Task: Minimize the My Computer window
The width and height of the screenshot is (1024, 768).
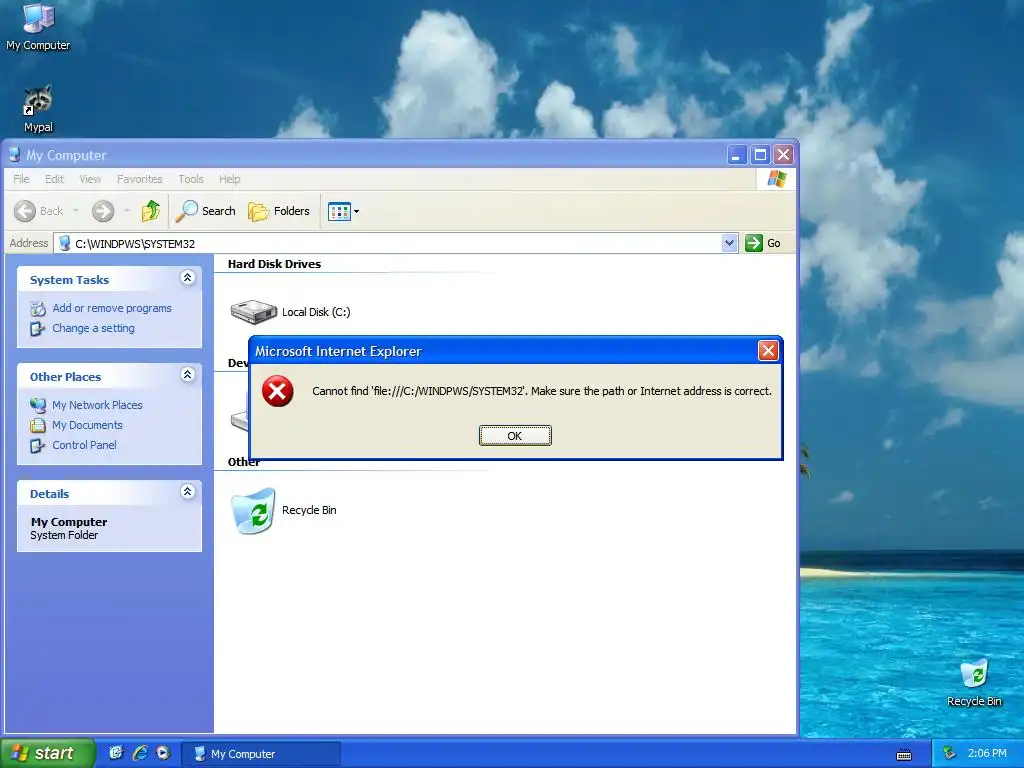Action: (x=737, y=155)
